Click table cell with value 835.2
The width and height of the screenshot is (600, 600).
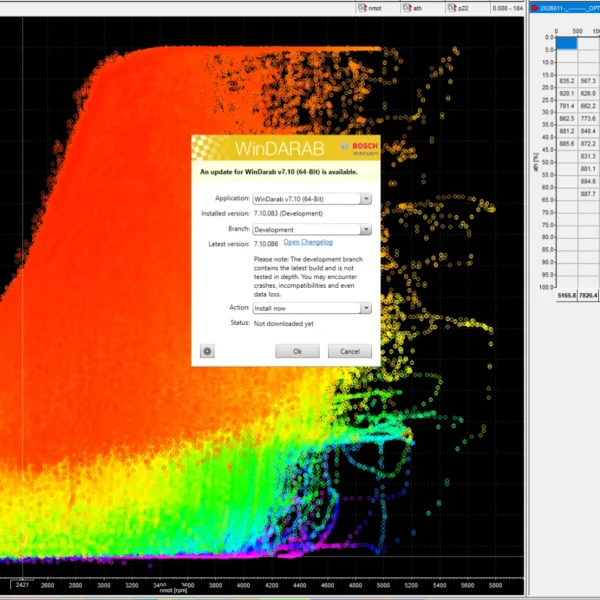[x=567, y=81]
